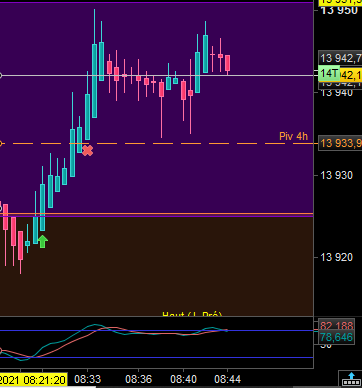Click the 13 920 axis price
362x388 pixels.
pyautogui.click(x=336, y=257)
